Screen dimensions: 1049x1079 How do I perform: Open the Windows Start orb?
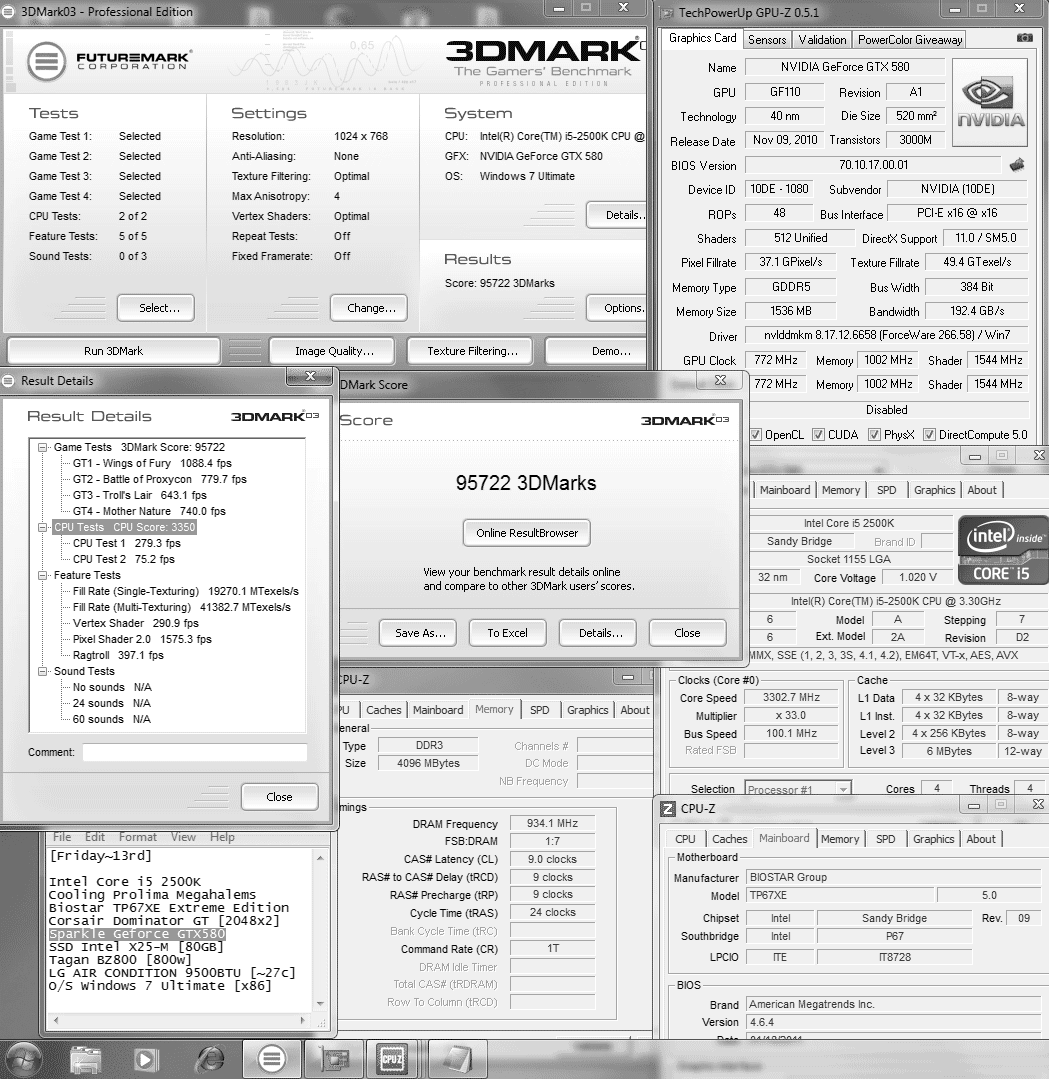click(x=23, y=1060)
